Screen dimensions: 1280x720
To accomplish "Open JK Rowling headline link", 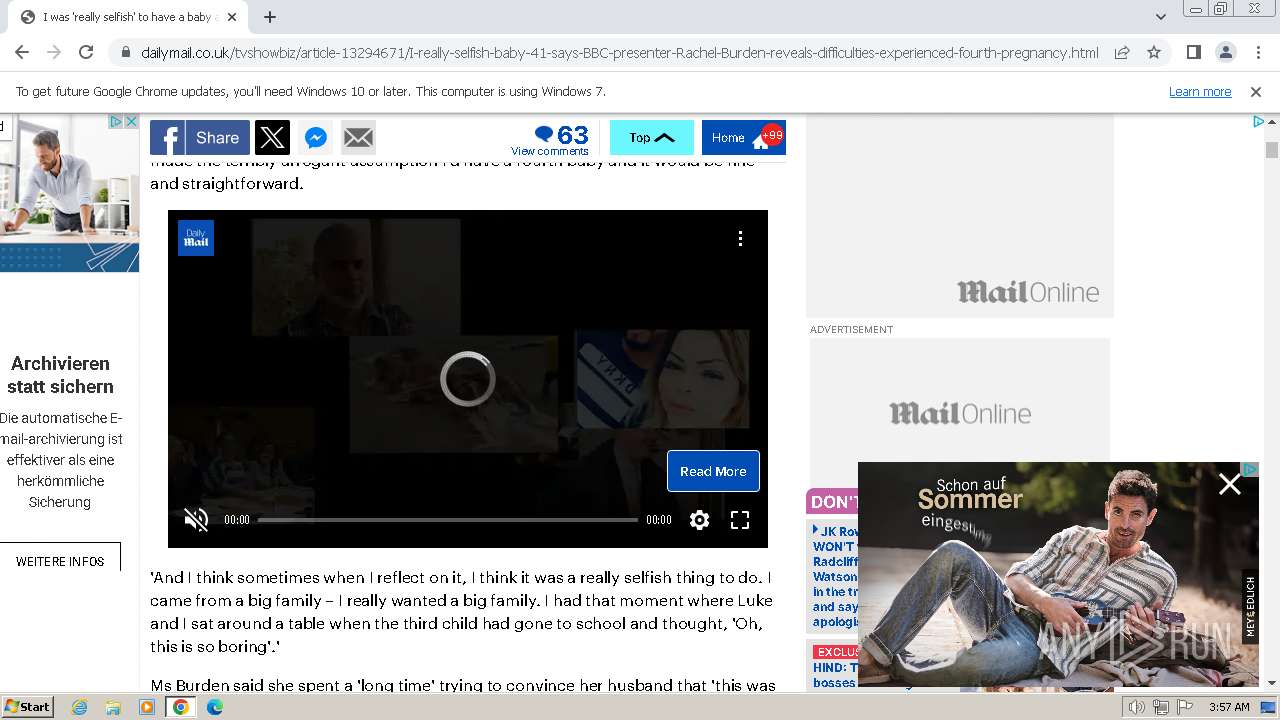I will click(835, 577).
